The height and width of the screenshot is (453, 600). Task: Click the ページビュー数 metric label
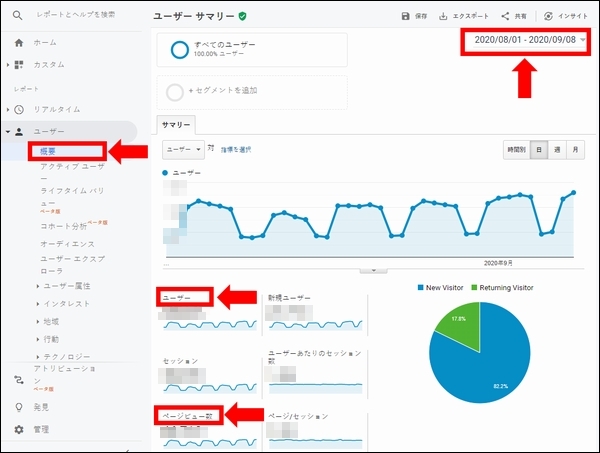(187, 416)
